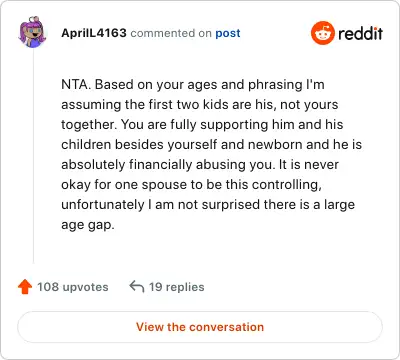Click the "commented on" label

[x=171, y=33]
